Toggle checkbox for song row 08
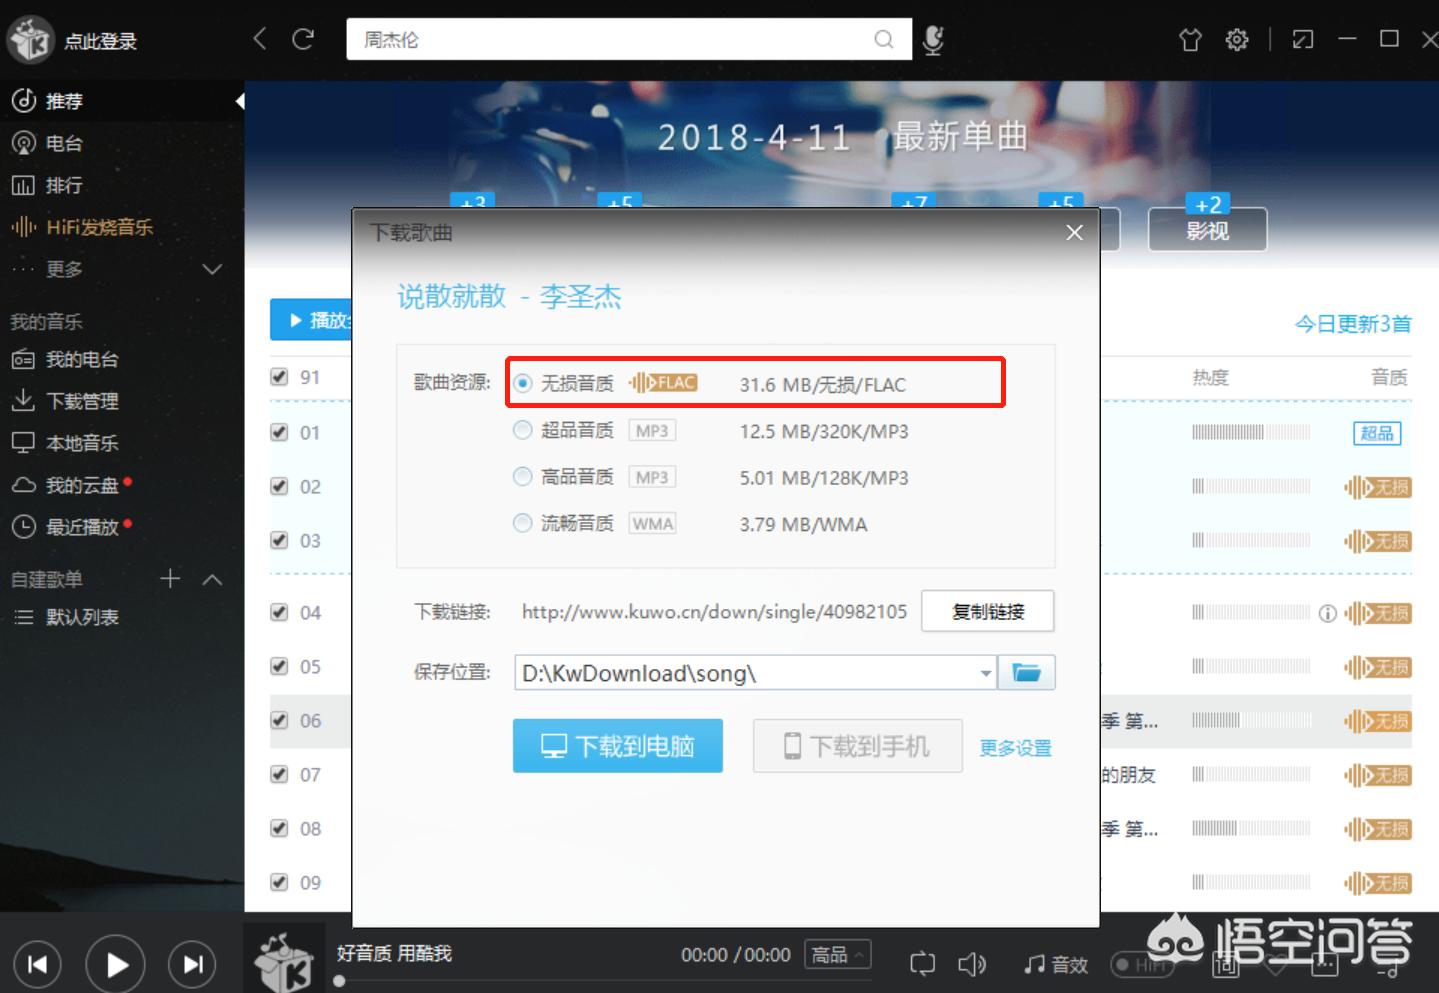The image size is (1439, 993). click(279, 828)
